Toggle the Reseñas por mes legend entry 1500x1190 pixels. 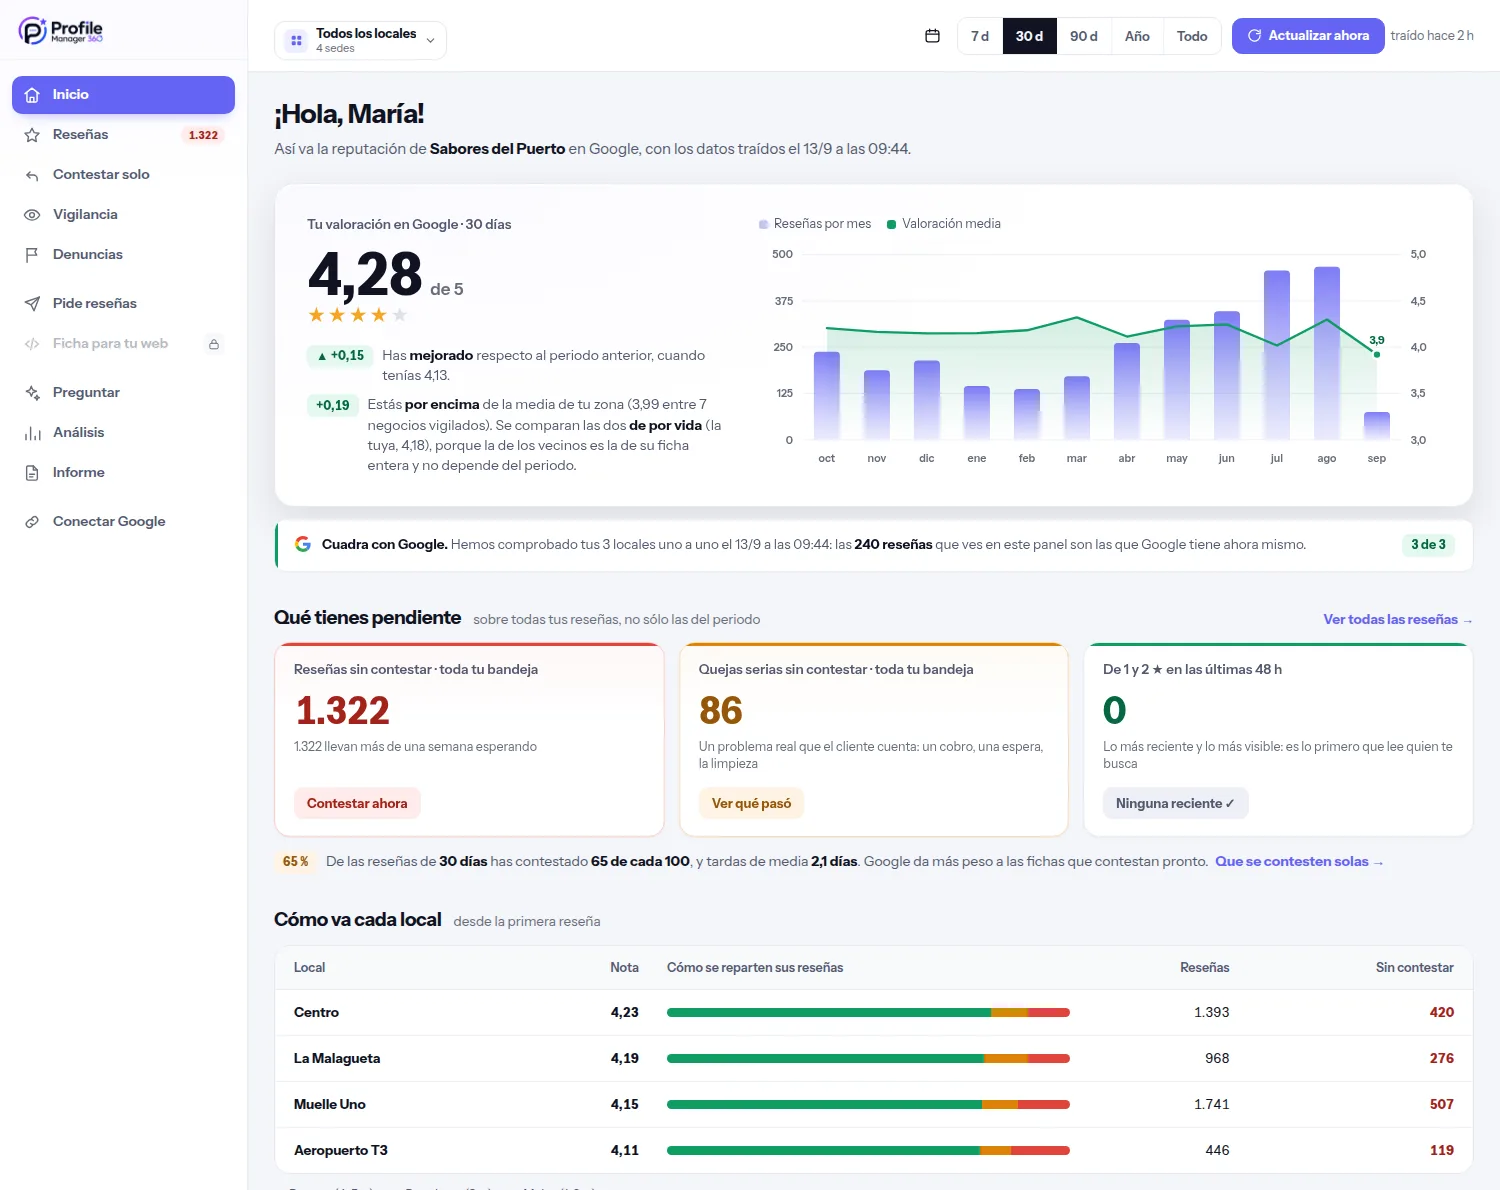(x=815, y=224)
